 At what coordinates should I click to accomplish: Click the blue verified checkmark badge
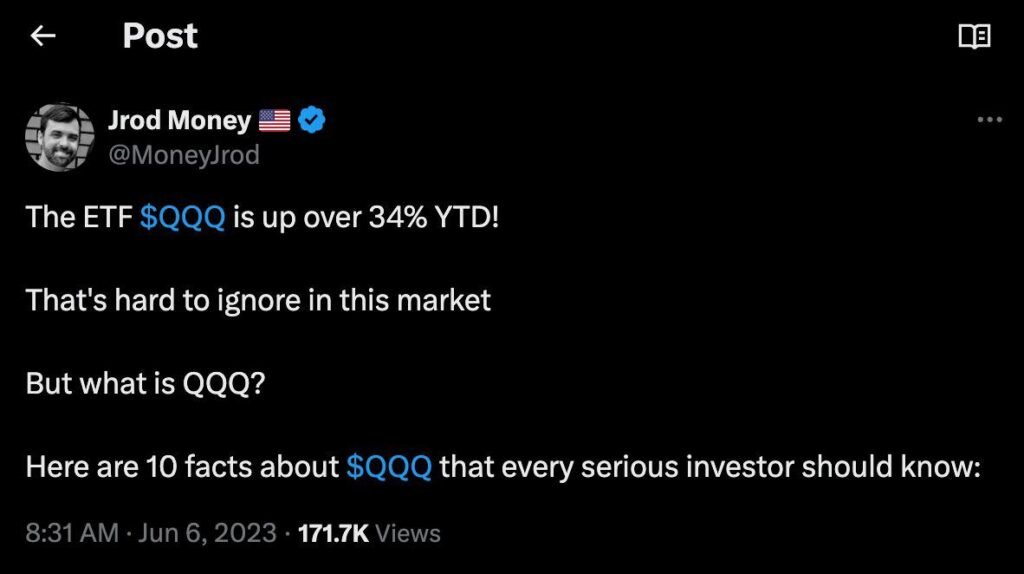313,121
